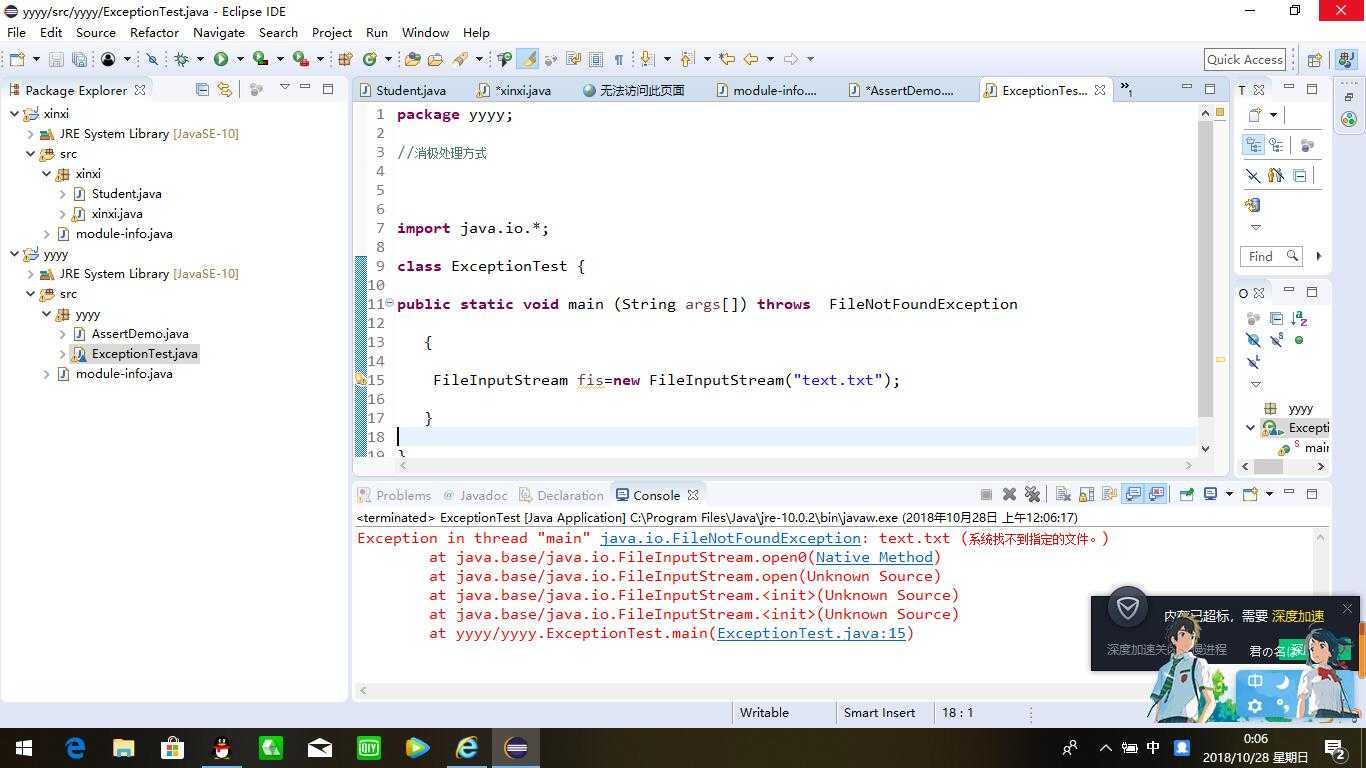Click the editor vertical scrollbar
Viewport: 1366px width, 768px height.
(x=1205, y=269)
